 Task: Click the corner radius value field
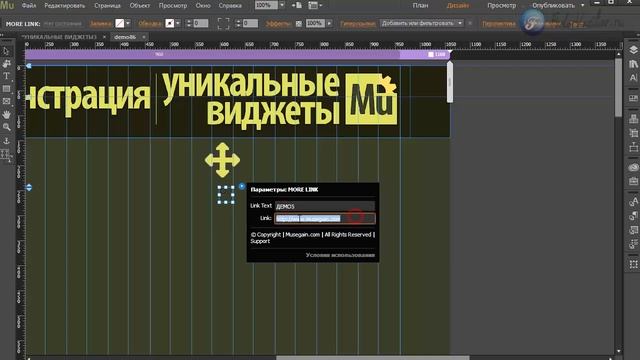tap(250, 23)
